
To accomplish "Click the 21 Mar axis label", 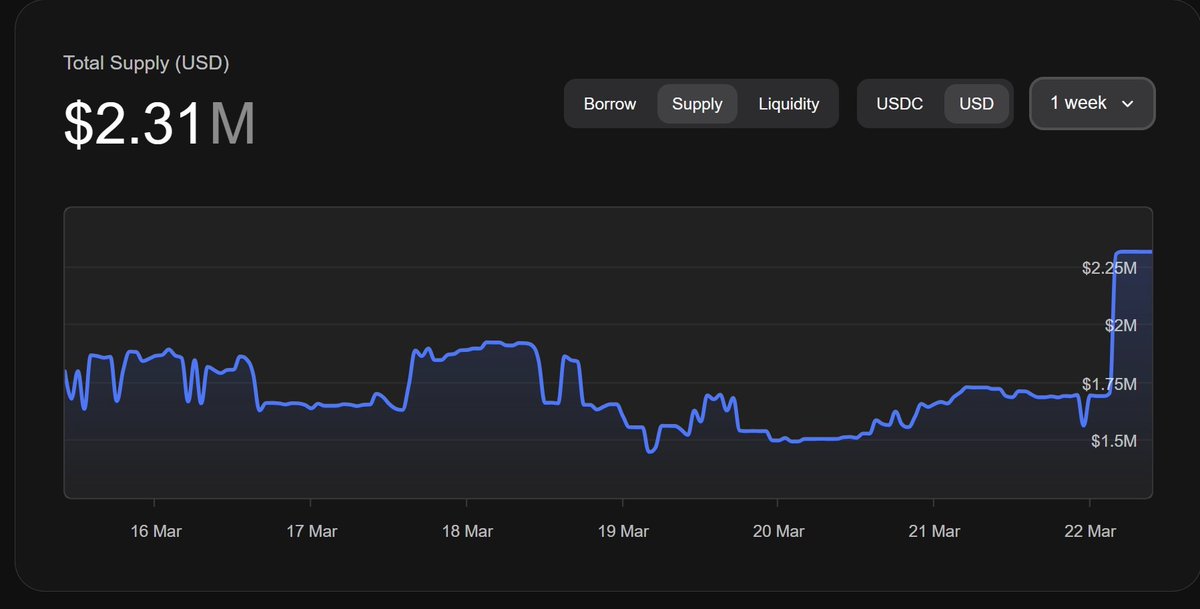I will point(934,531).
